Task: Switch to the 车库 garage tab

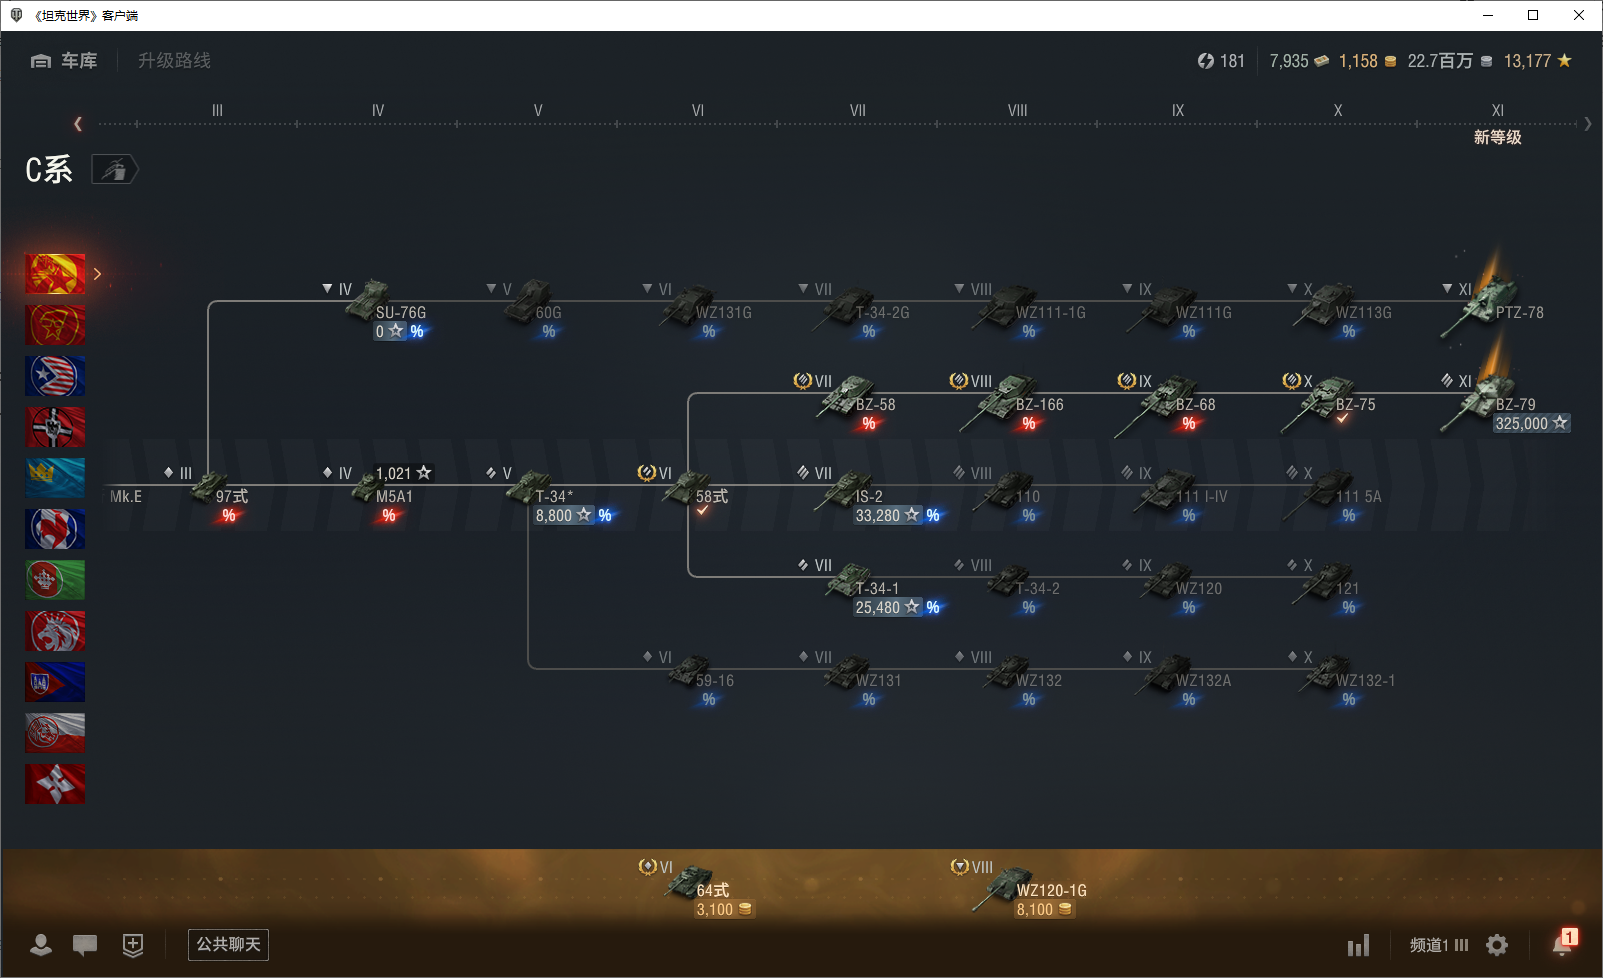Action: click(64, 61)
